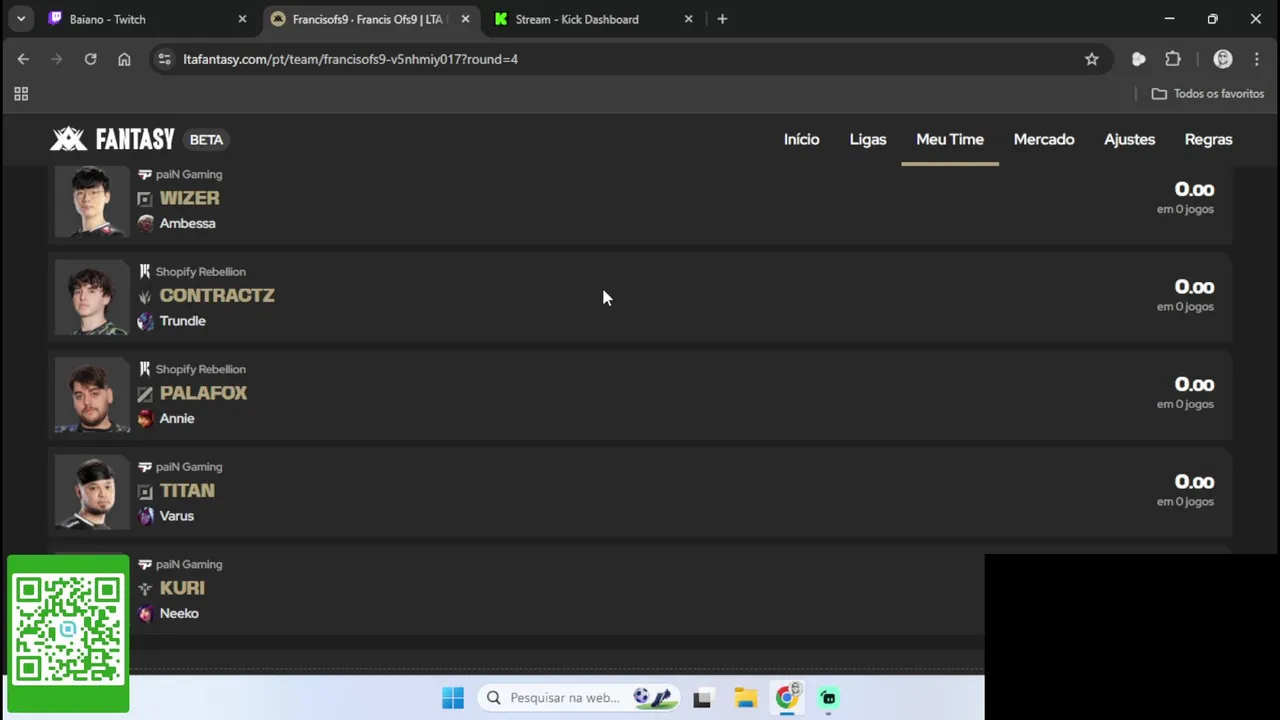Open the extensions puzzle icon
1280x720 pixels.
point(1173,59)
